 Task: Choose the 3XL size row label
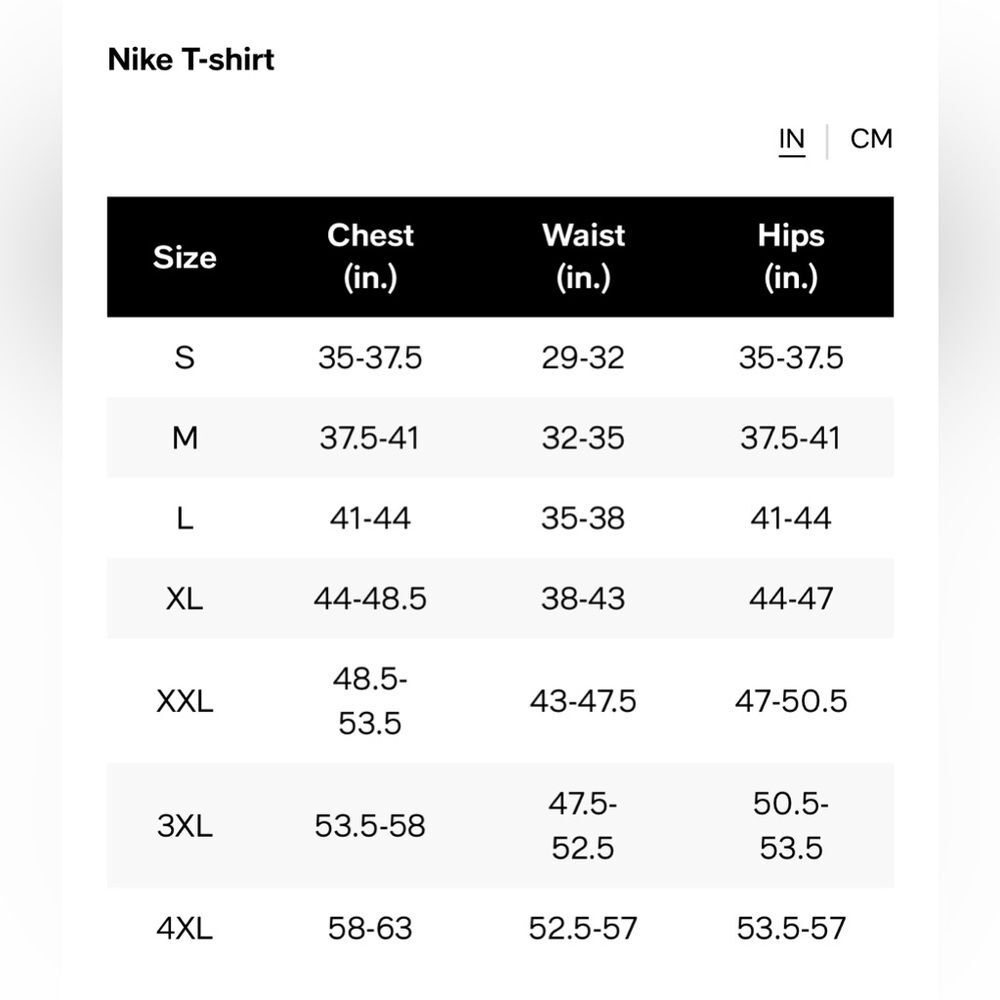point(184,826)
